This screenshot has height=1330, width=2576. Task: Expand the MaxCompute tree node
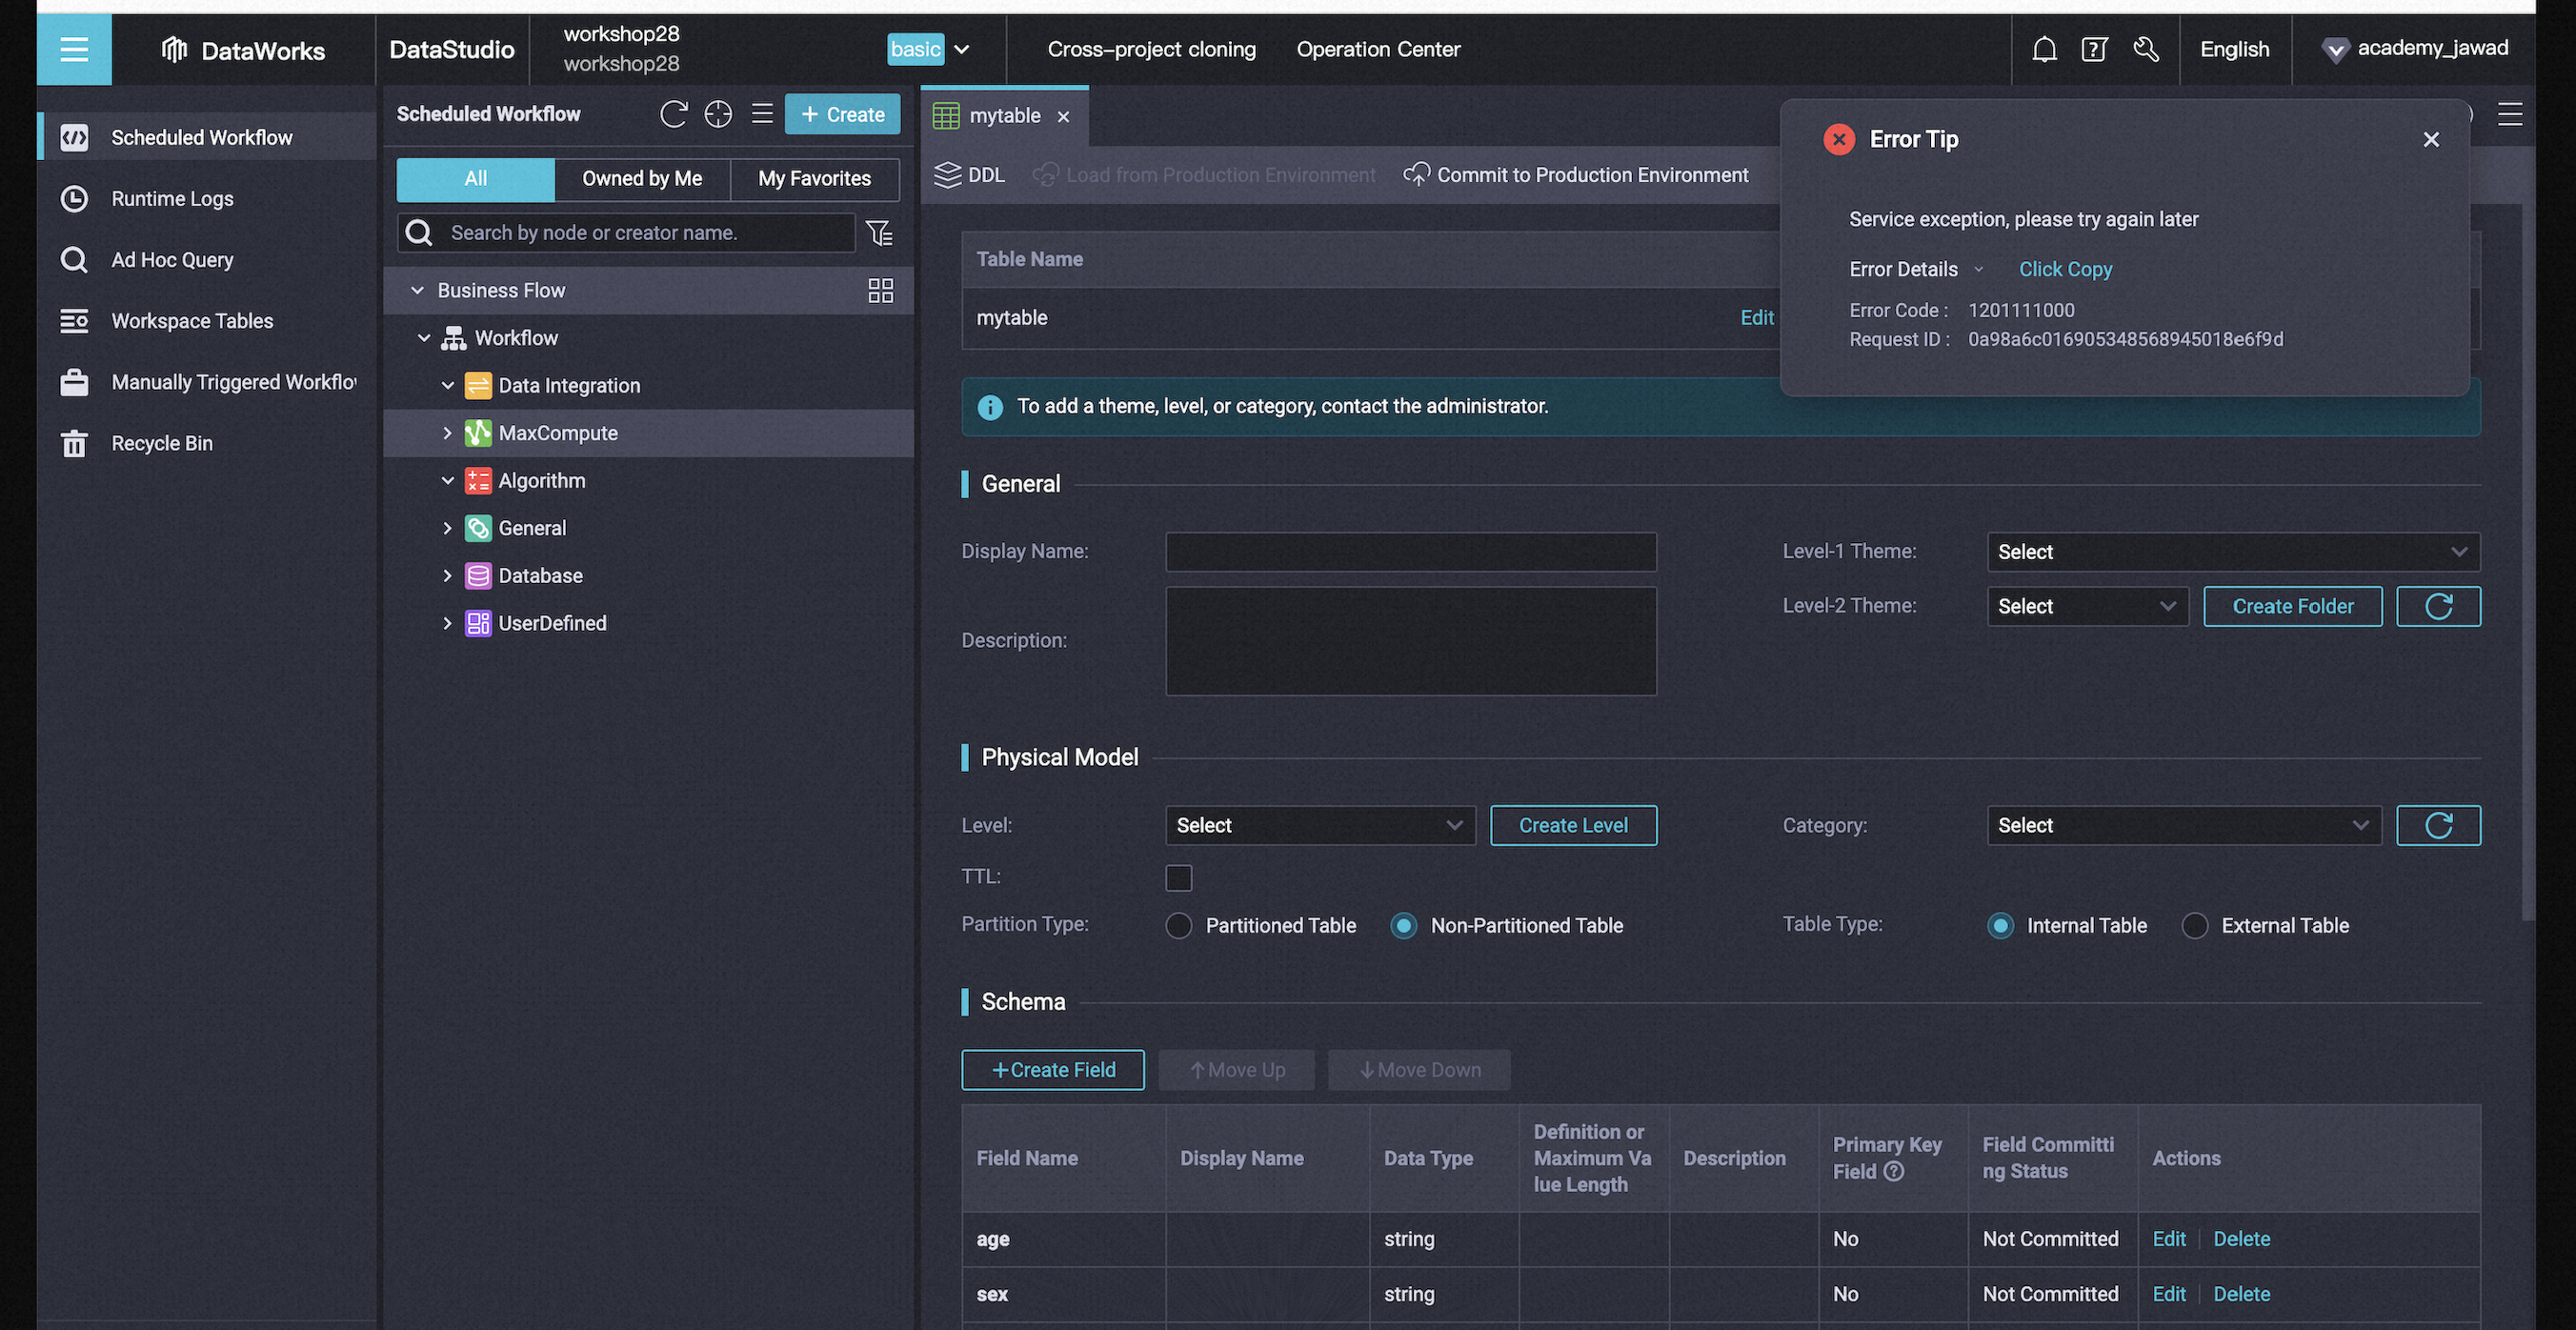coord(447,433)
